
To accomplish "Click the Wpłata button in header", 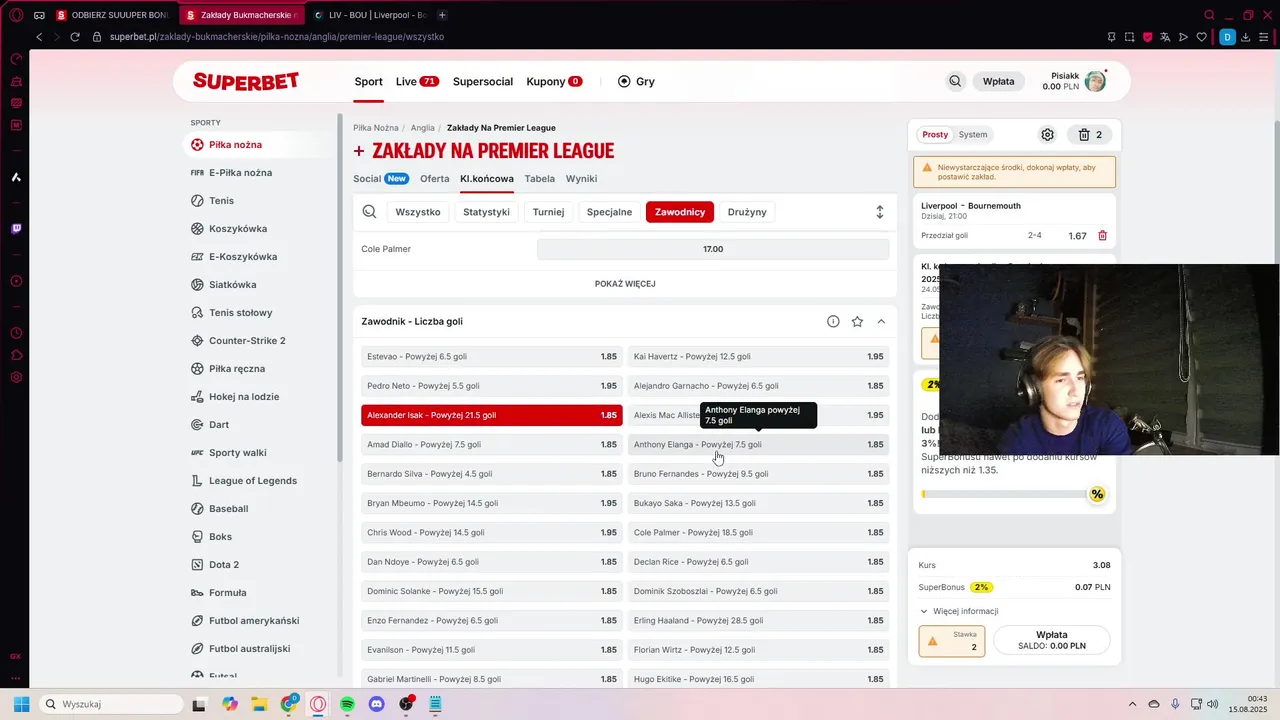I will 998,82.
